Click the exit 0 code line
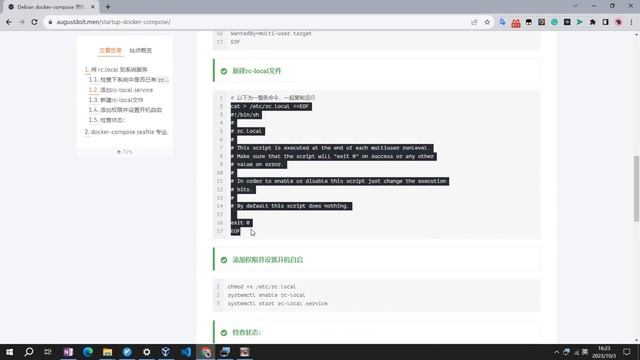 (x=241, y=223)
